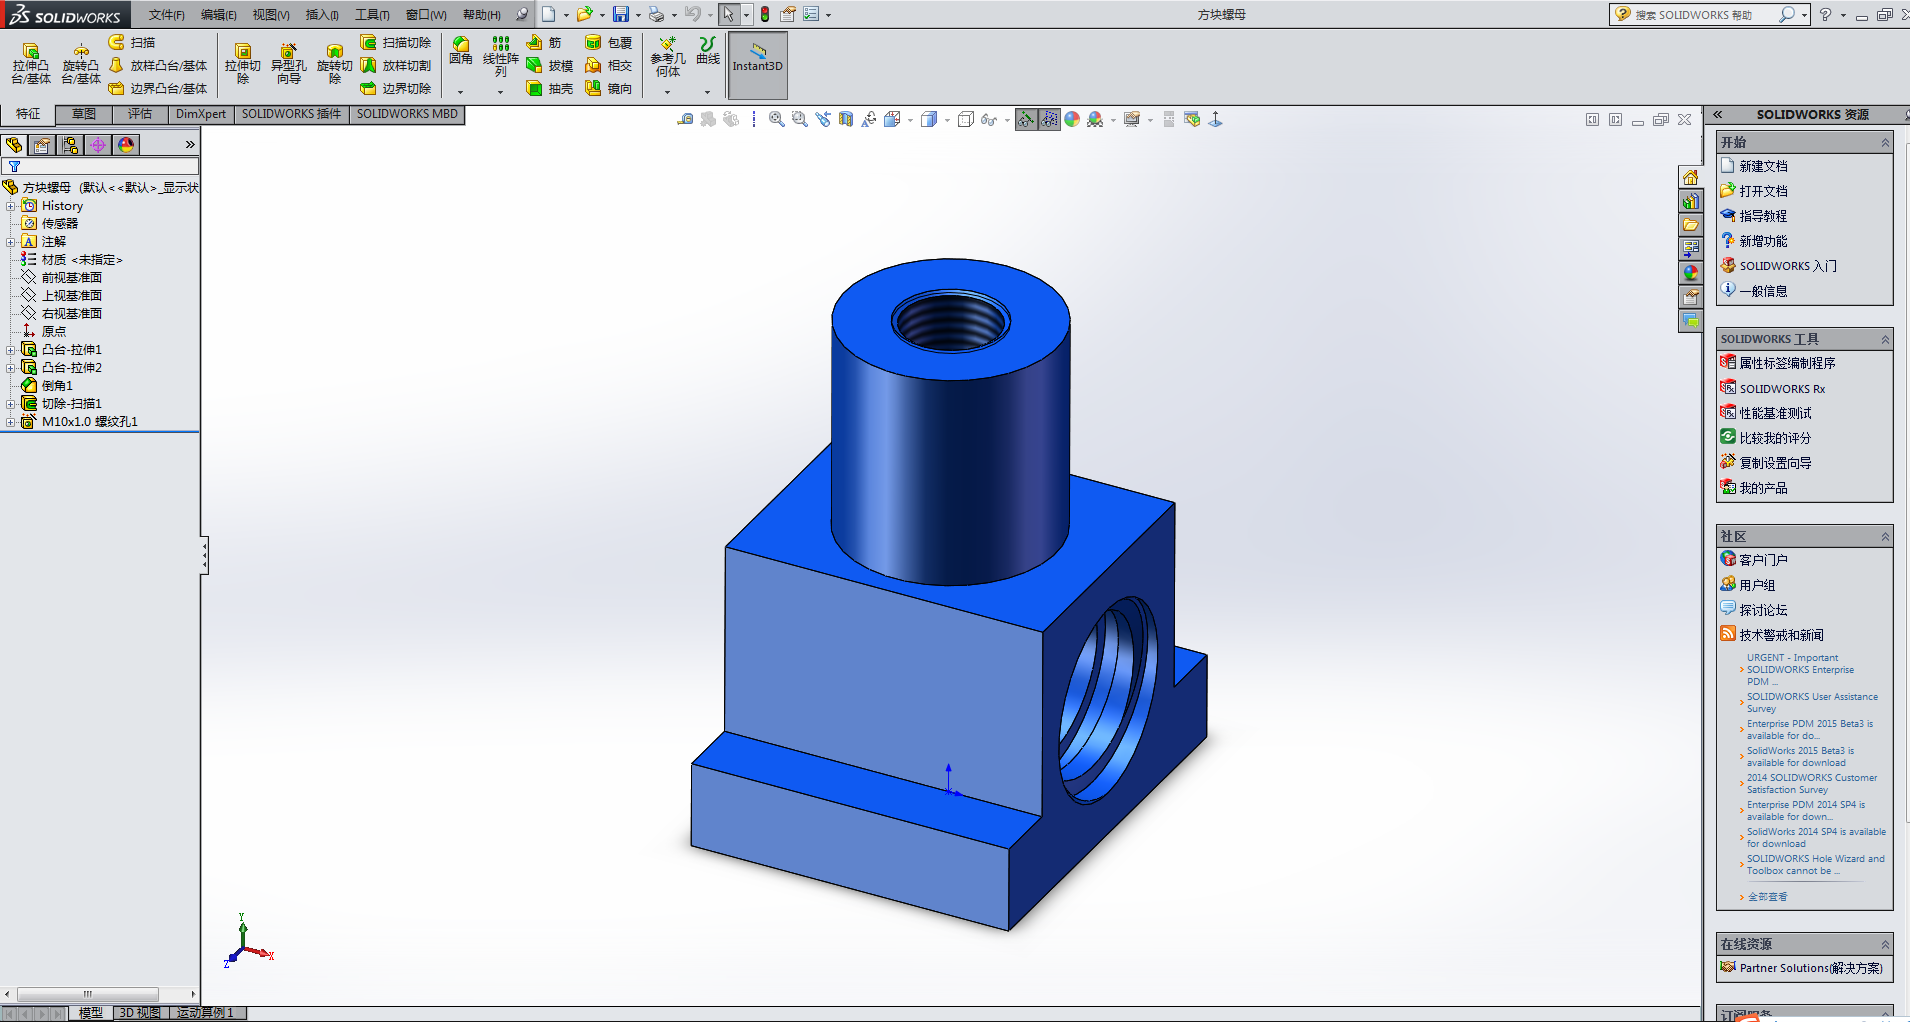Apply the 圆角 fillet tool

click(461, 51)
